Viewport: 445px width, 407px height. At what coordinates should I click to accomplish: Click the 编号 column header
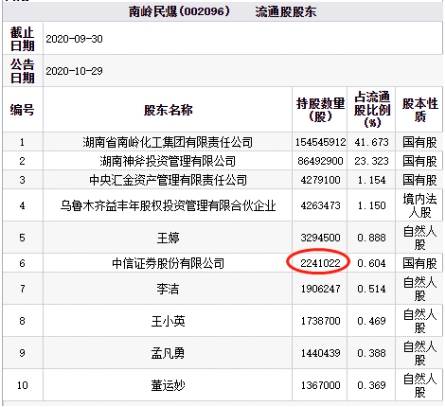point(22,110)
